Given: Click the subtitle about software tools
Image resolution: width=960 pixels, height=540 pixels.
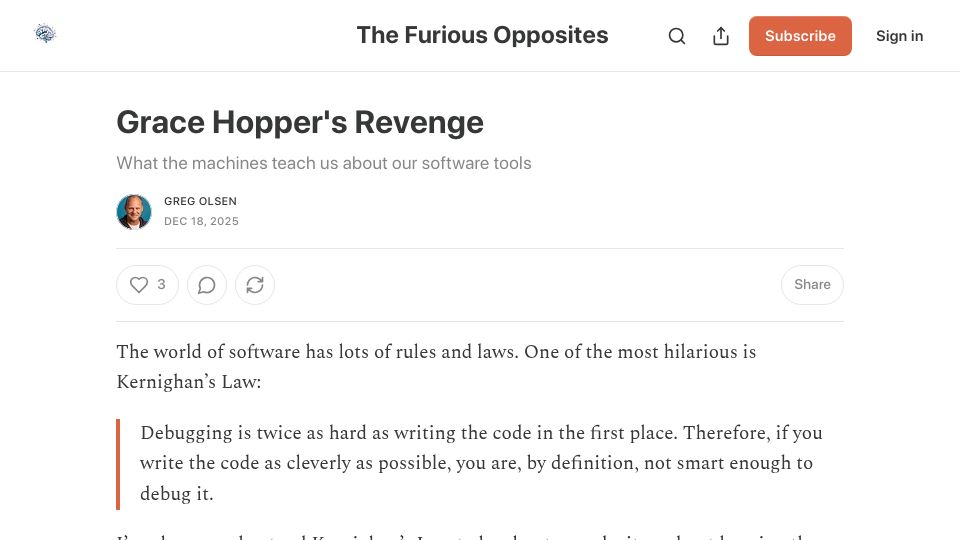Looking at the screenshot, I should pos(324,163).
